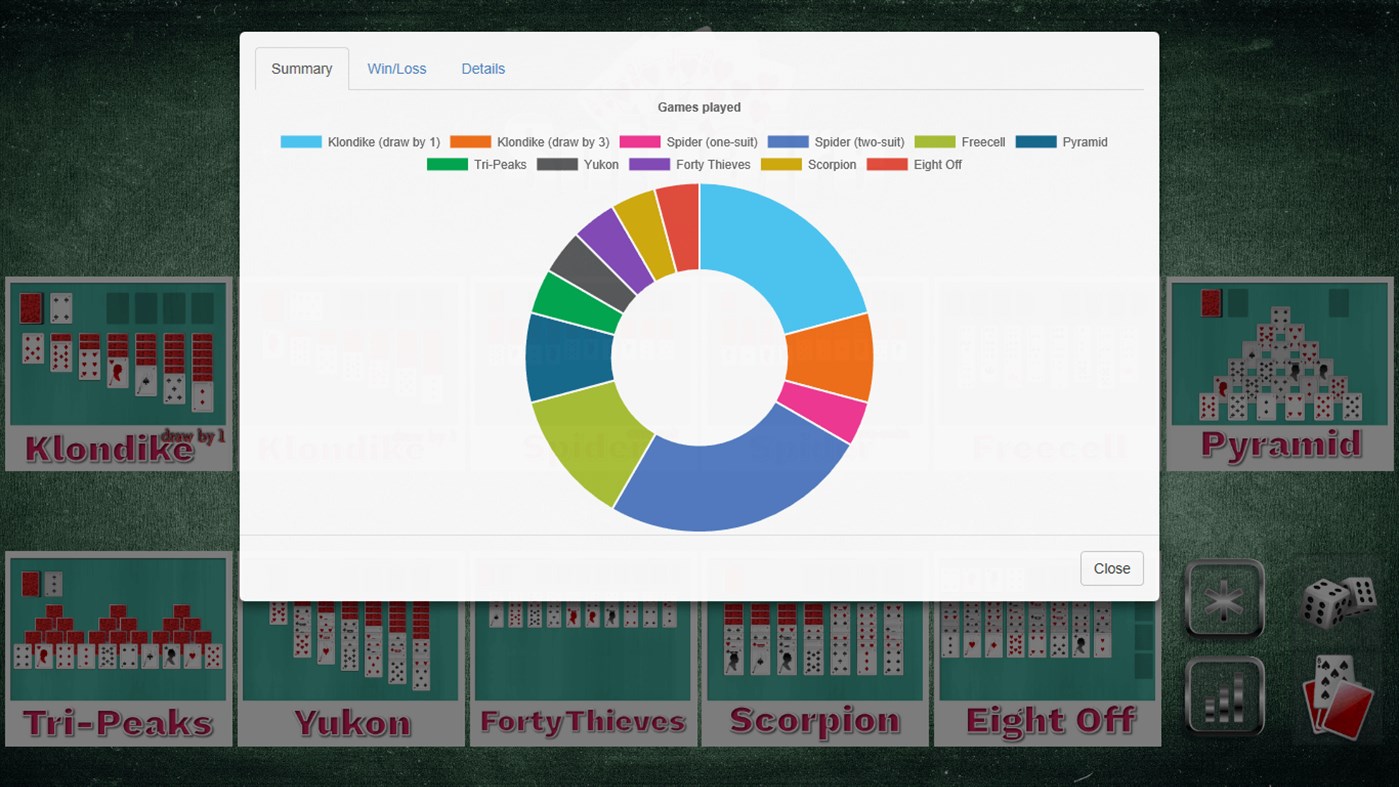Click the dark teal Pyramid chart segment
This screenshot has width=1399, height=787.
(568, 357)
